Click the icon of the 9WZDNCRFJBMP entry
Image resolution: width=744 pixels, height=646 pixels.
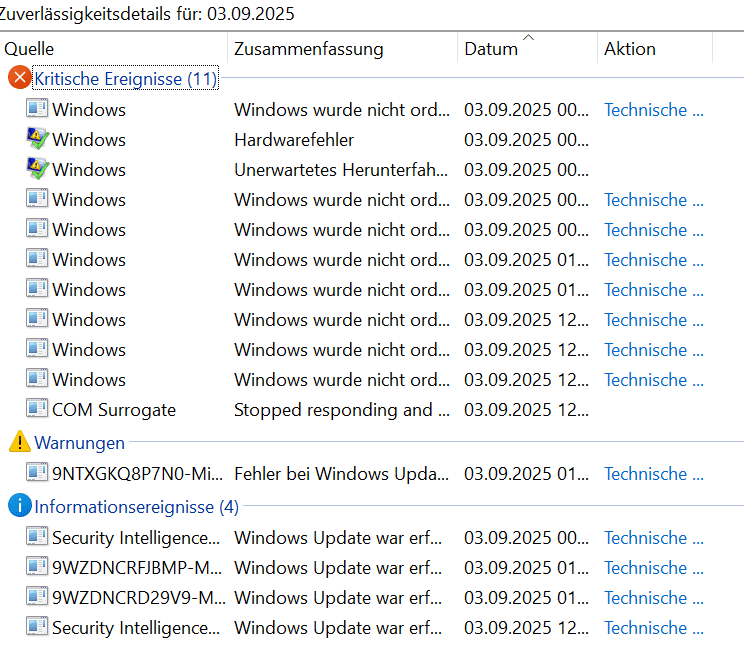37,567
